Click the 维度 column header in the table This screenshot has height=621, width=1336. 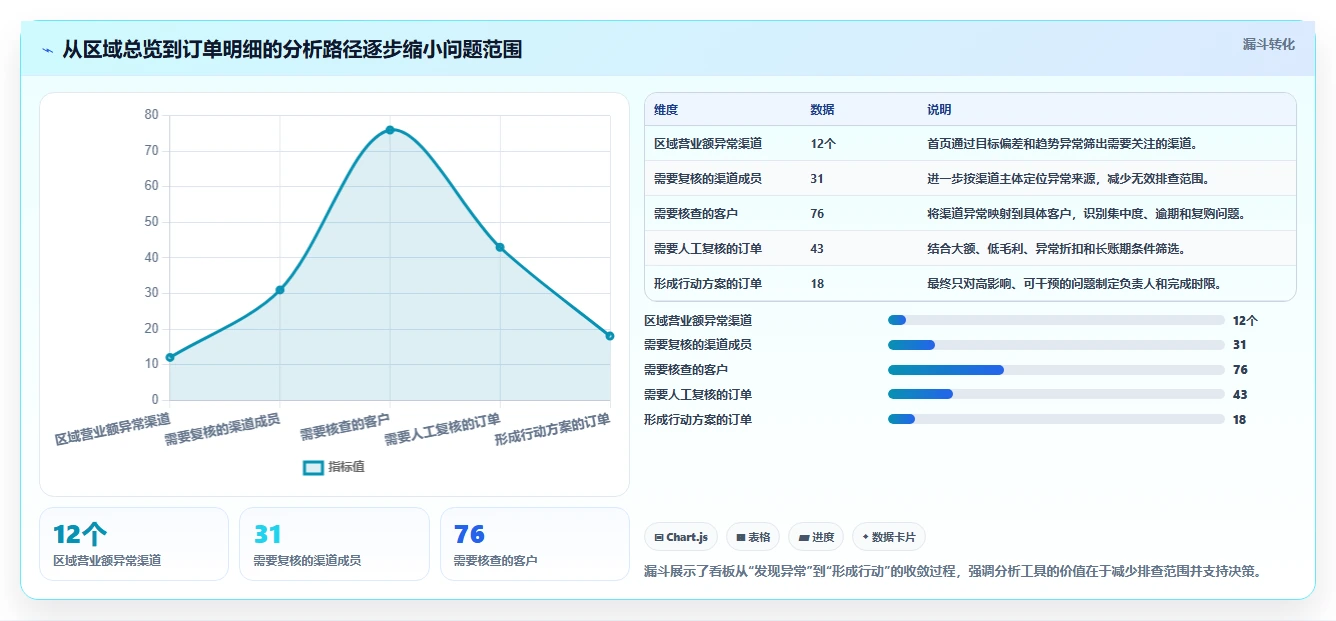666,110
